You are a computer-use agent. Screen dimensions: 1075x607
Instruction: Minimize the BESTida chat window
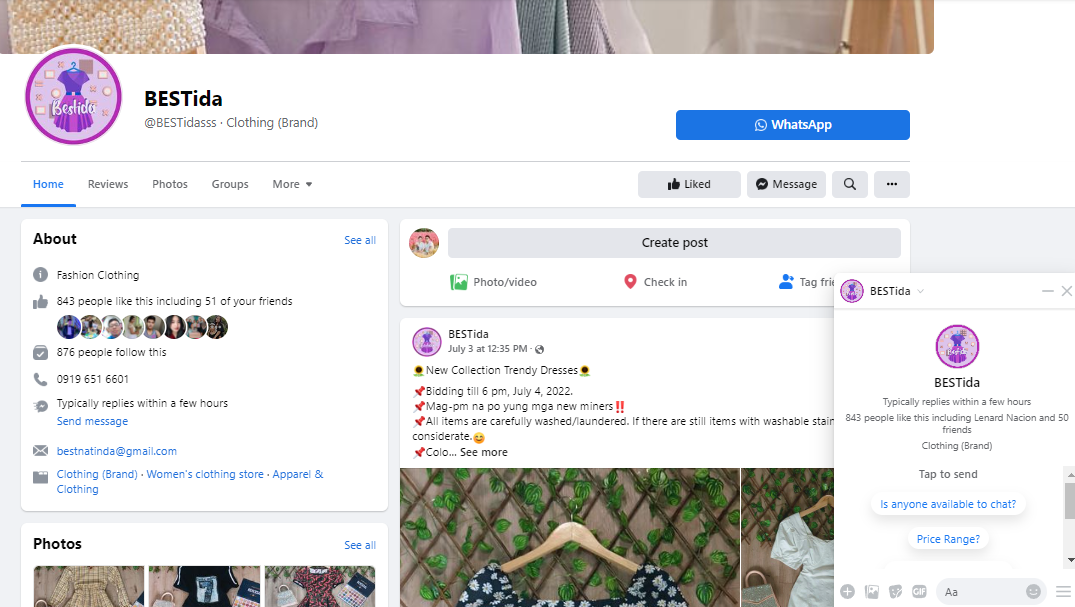point(1048,291)
